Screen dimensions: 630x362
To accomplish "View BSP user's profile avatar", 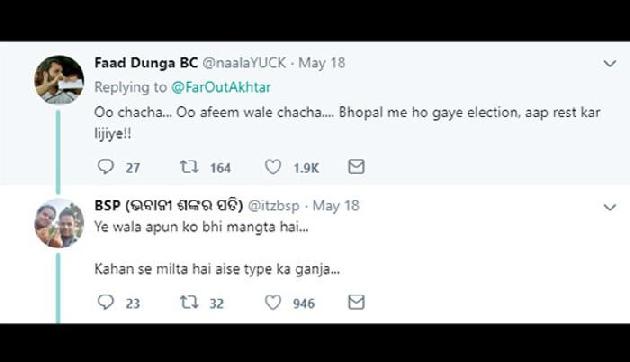I will point(59,223).
